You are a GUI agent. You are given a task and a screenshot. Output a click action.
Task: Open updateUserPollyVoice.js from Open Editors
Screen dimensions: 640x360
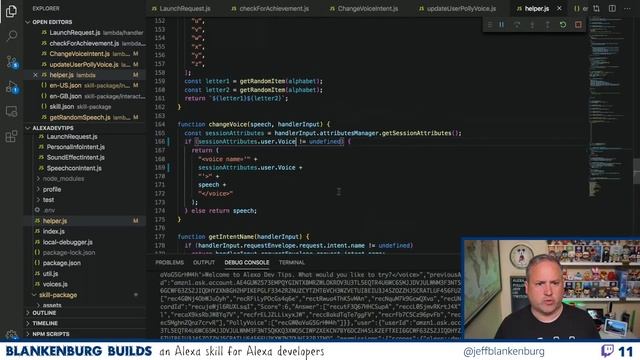click(x=84, y=64)
